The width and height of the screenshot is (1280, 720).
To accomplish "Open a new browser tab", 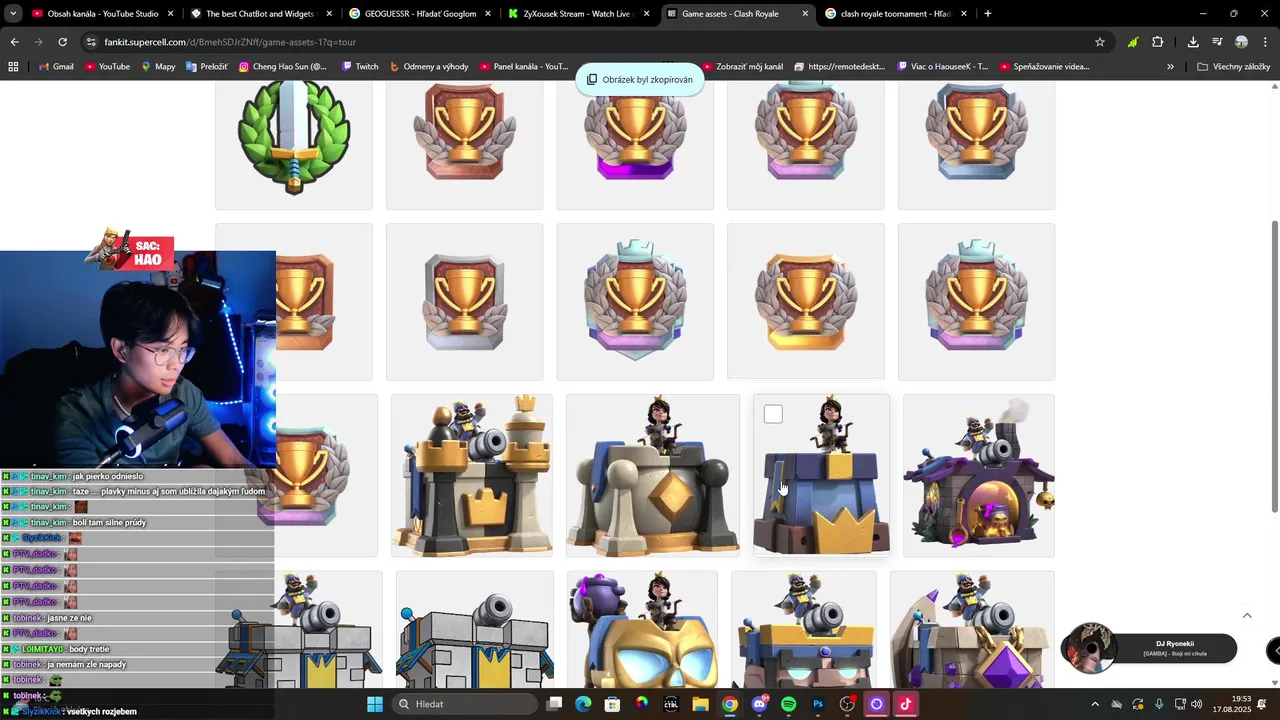I will [x=988, y=14].
